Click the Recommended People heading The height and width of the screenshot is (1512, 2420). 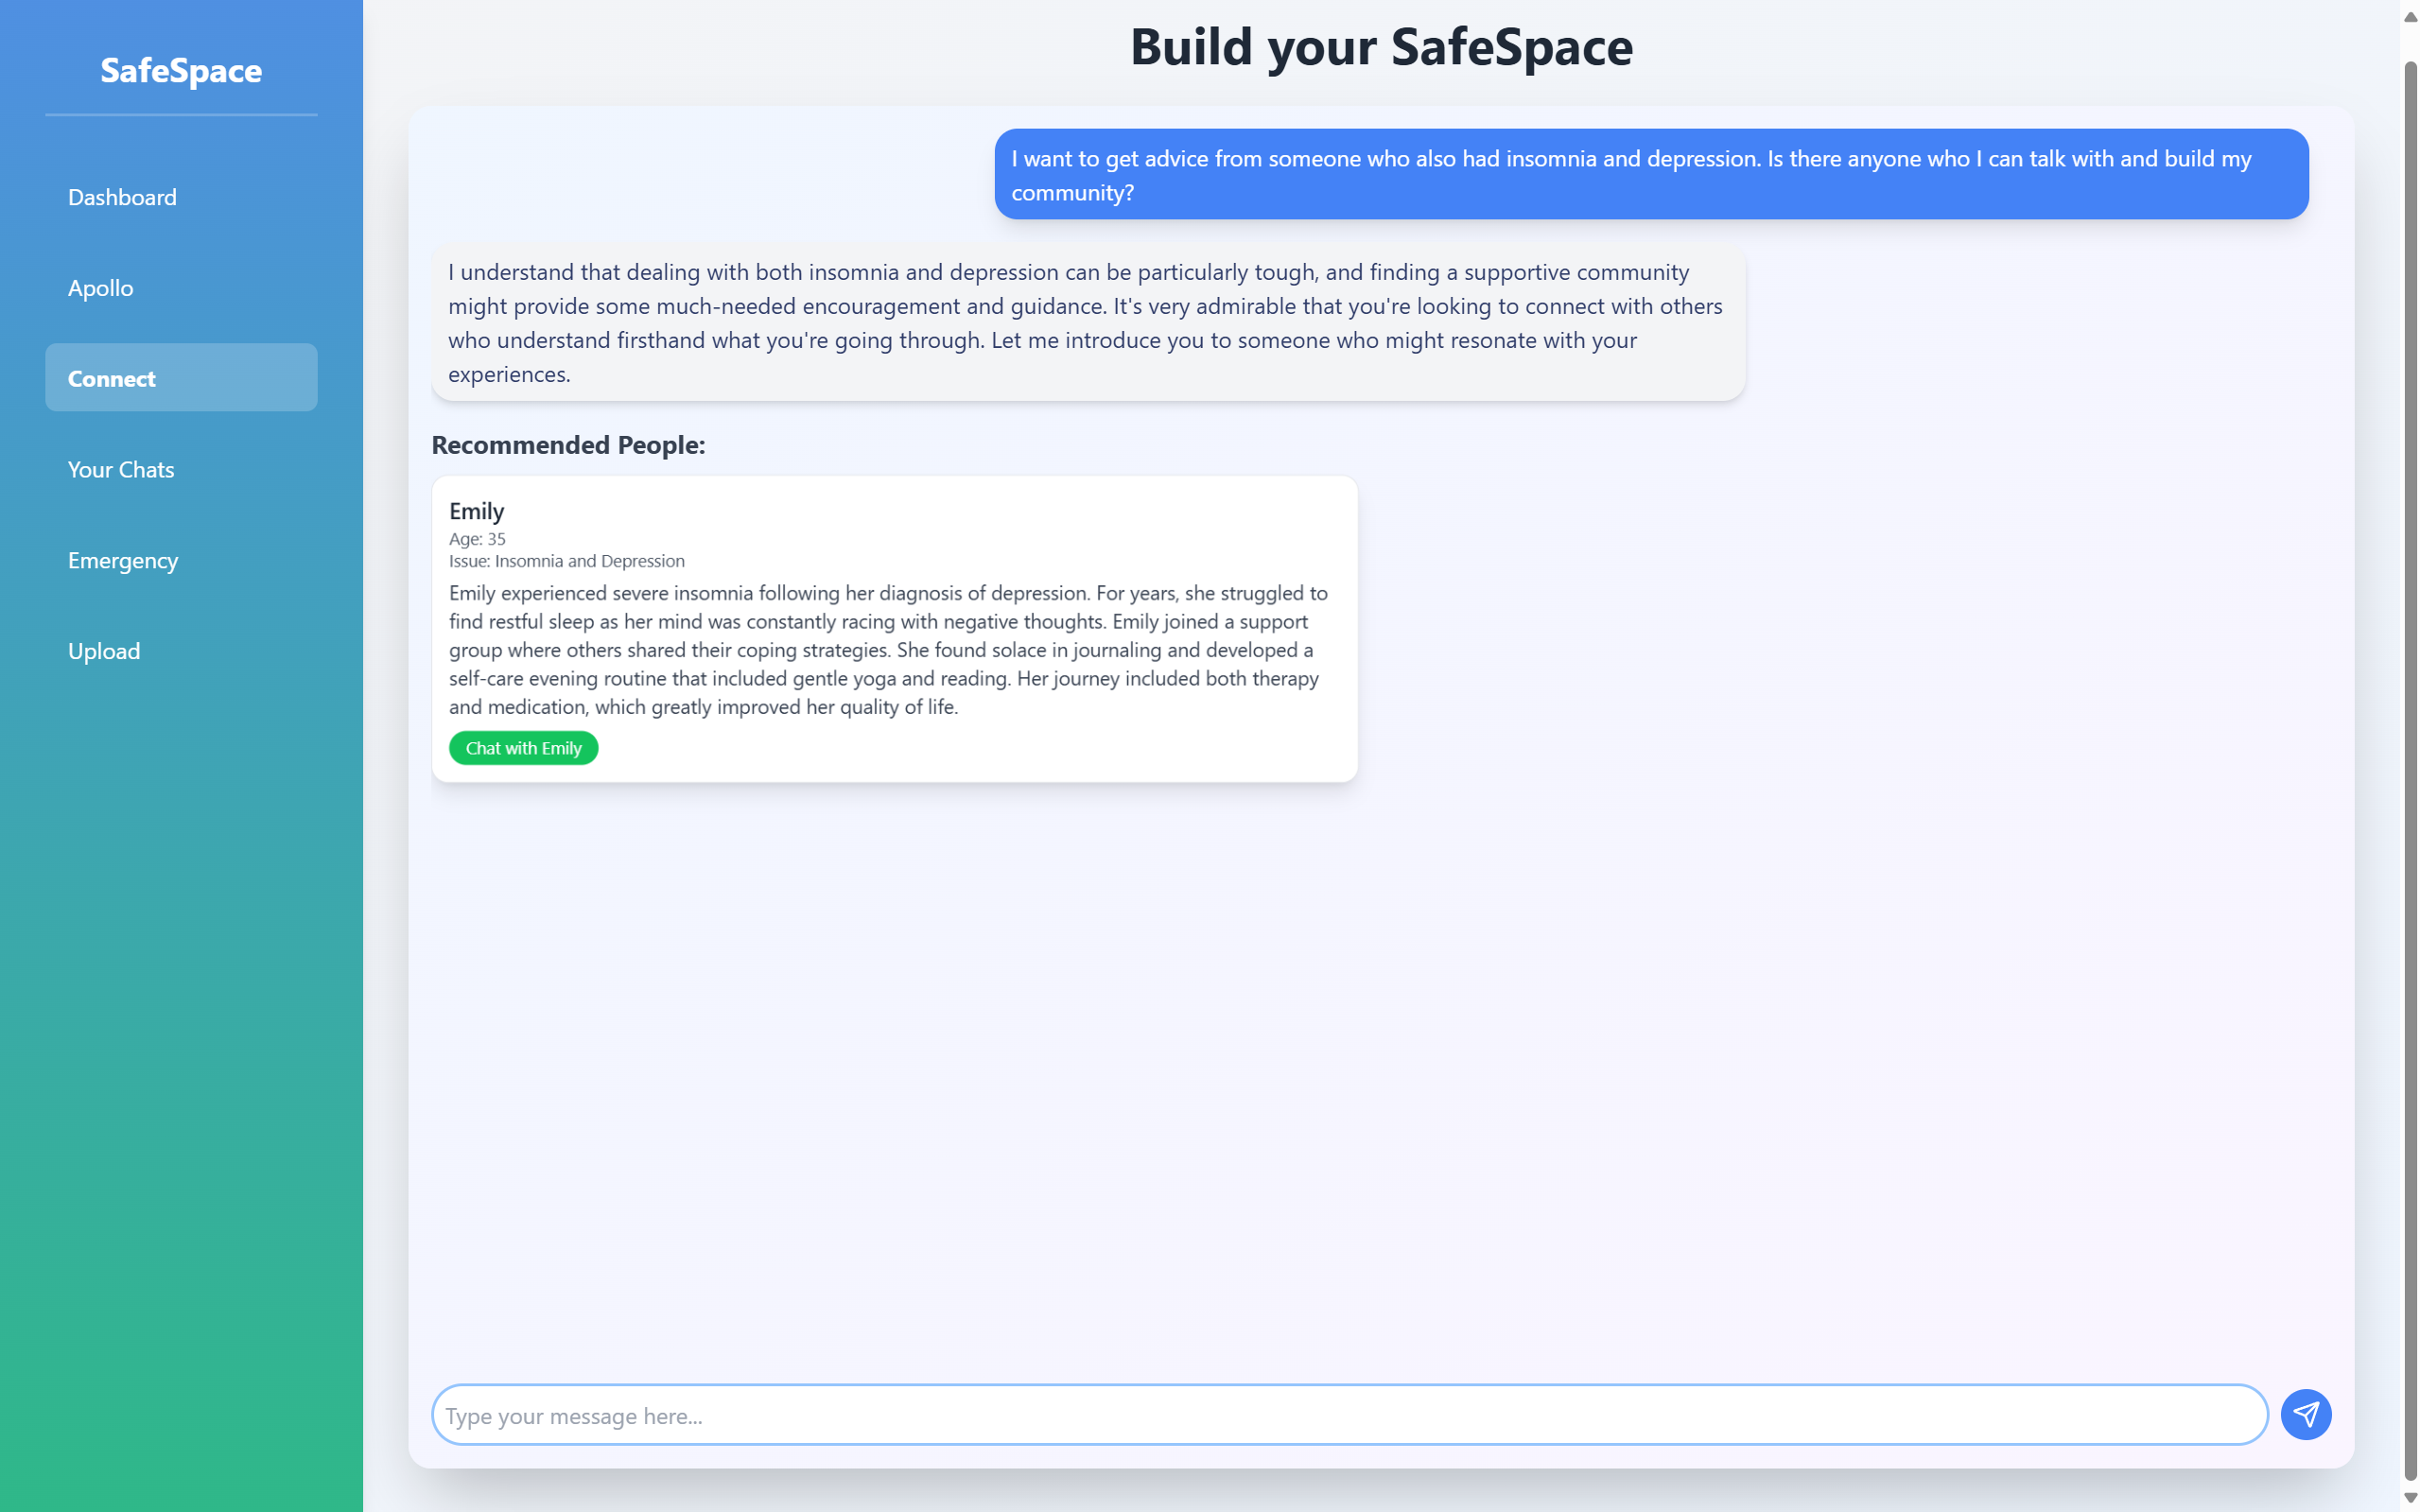[568, 445]
